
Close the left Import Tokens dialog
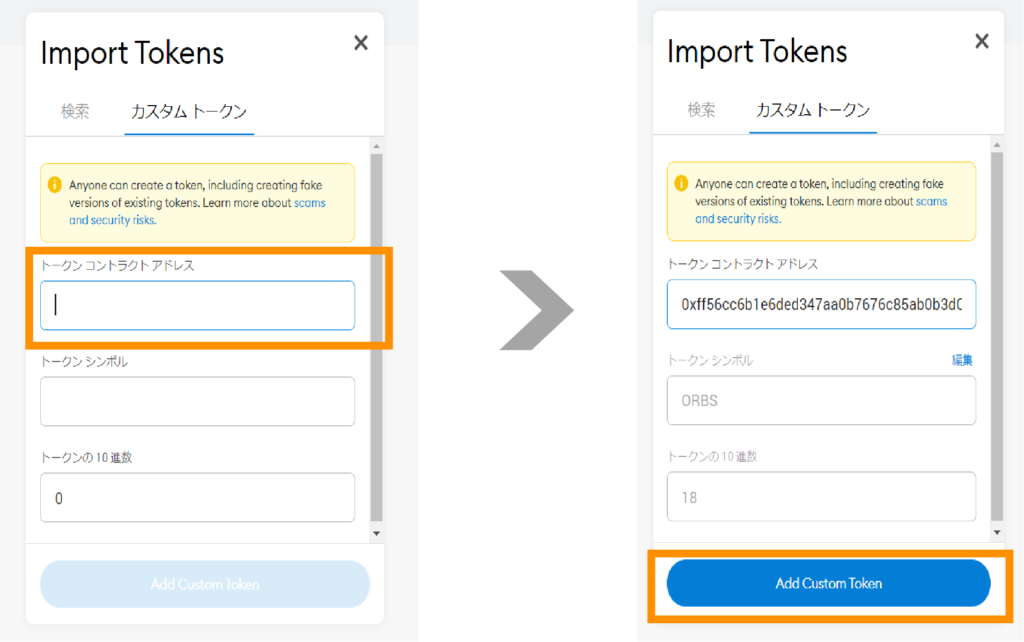click(x=361, y=42)
